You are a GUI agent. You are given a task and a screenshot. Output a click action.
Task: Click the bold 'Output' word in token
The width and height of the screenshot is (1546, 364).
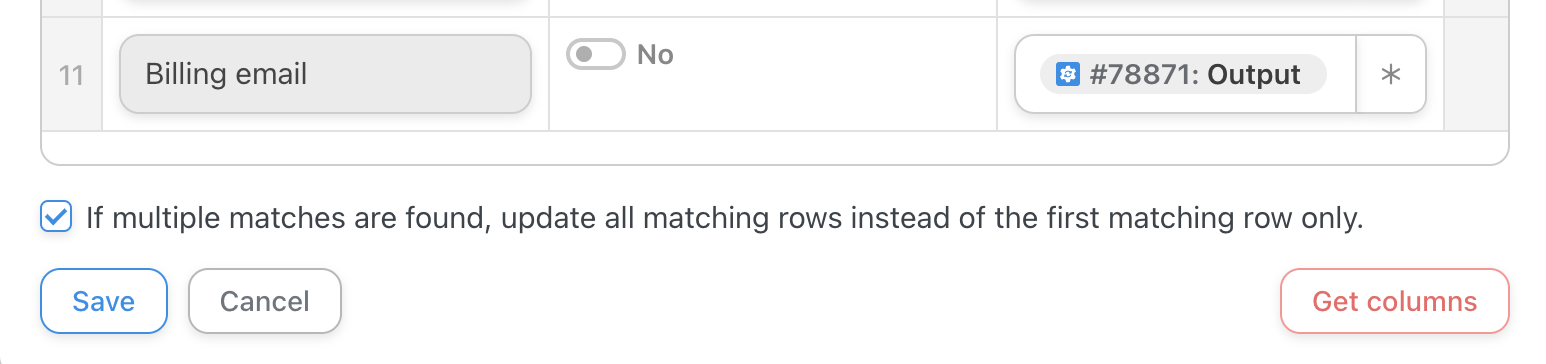(1254, 75)
